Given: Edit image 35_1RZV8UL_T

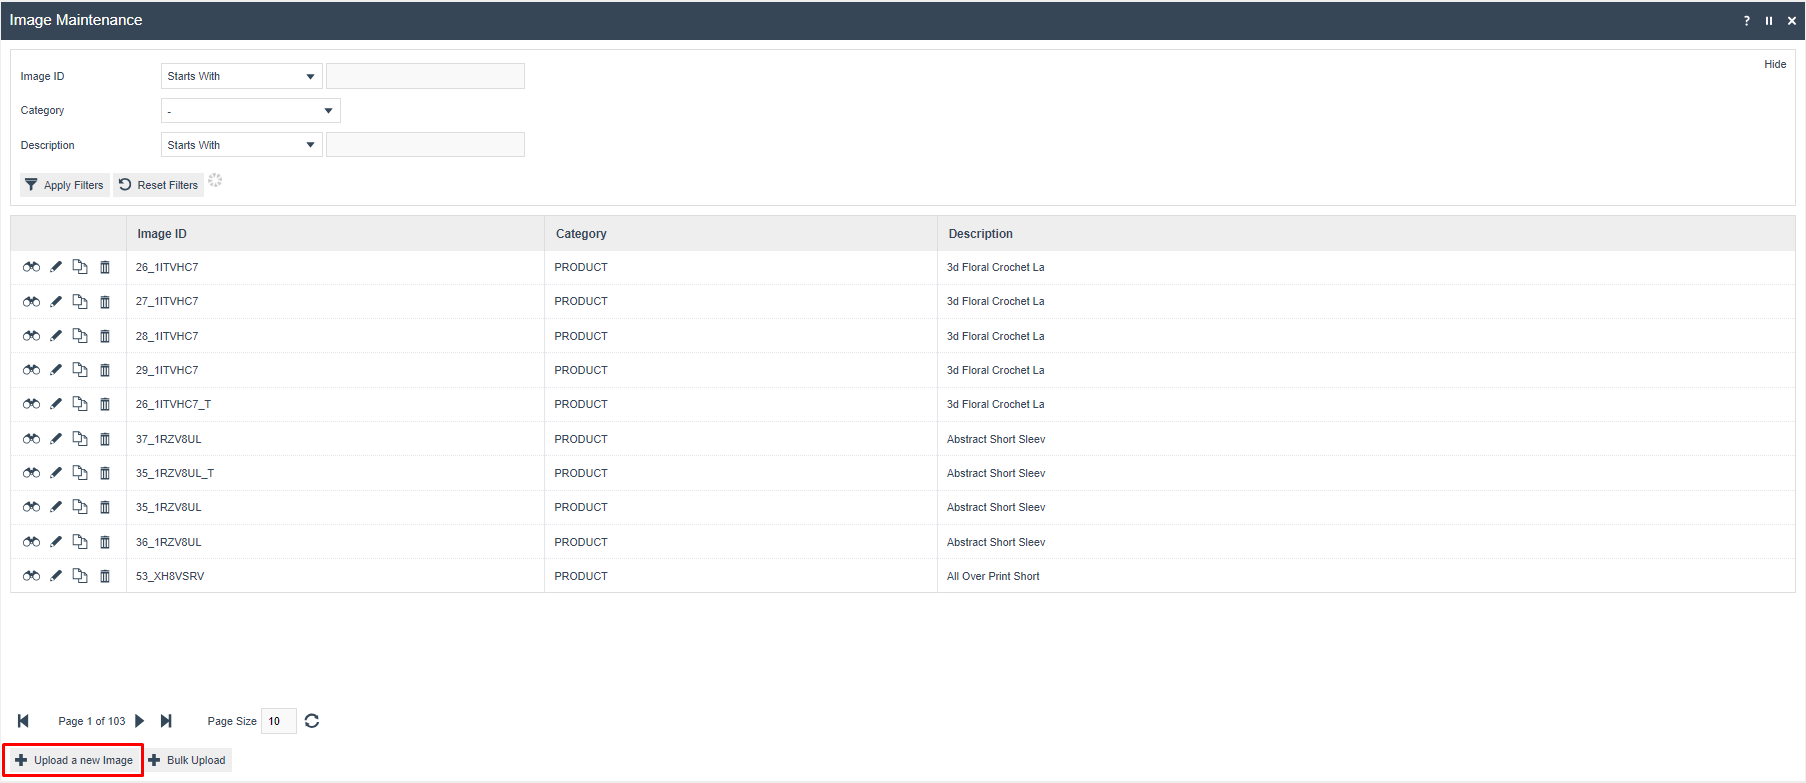Looking at the screenshot, I should pyautogui.click(x=56, y=473).
